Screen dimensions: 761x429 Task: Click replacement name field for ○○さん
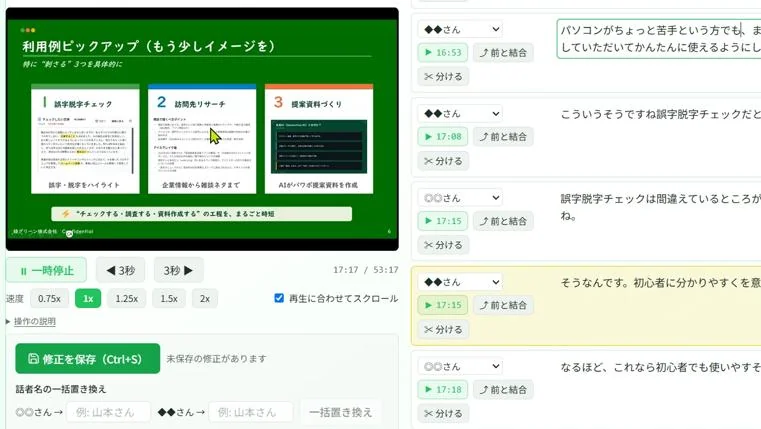[x=108, y=412]
